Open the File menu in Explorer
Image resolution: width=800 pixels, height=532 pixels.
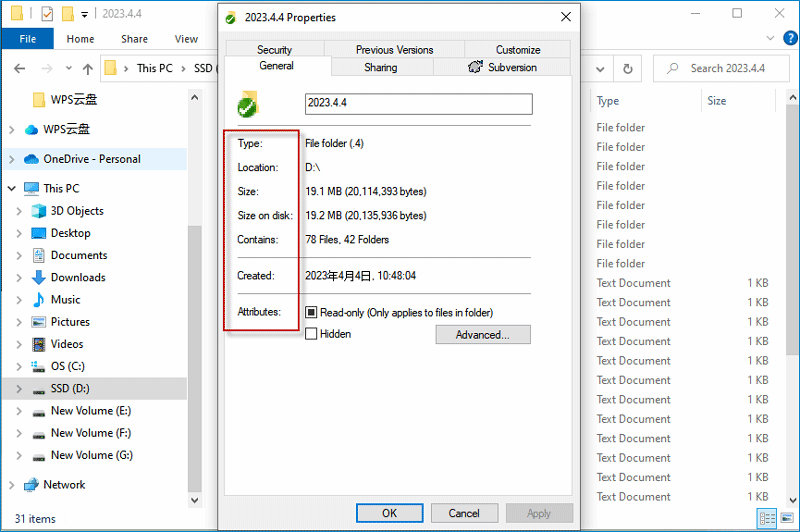(28, 39)
